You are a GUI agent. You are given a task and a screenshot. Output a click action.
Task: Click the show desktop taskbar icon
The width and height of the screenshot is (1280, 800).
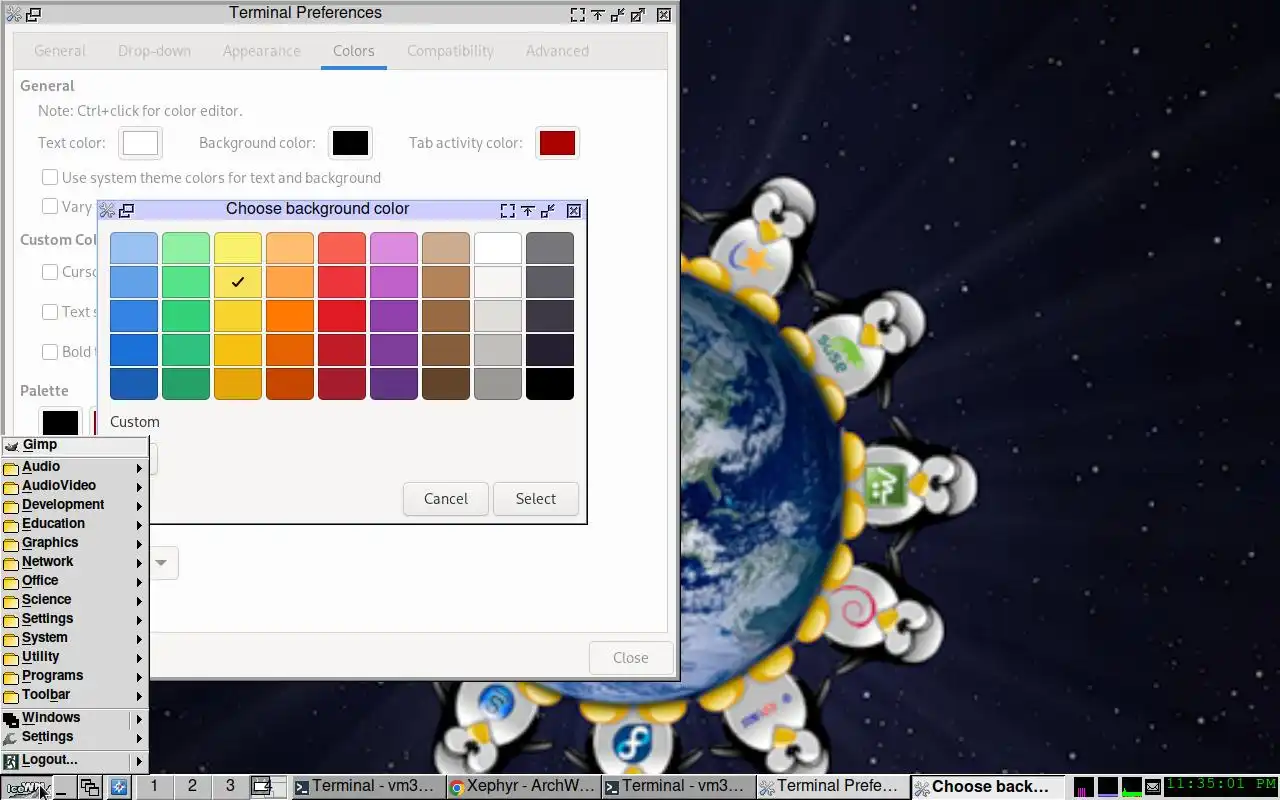[x=63, y=787]
